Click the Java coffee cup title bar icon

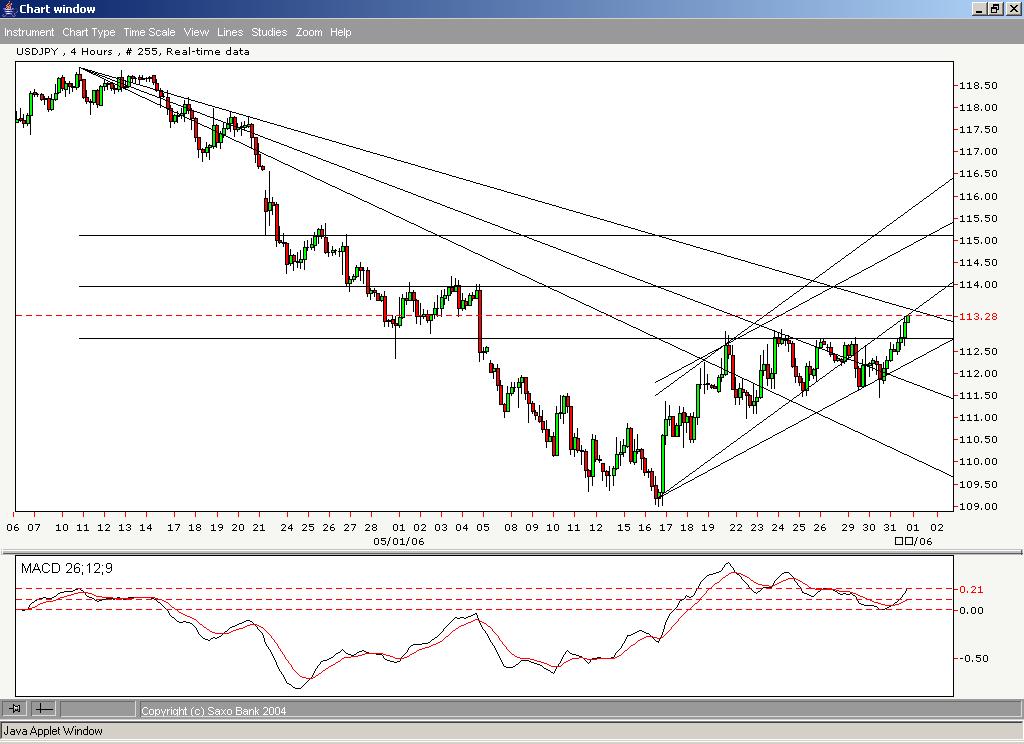click(x=8, y=8)
